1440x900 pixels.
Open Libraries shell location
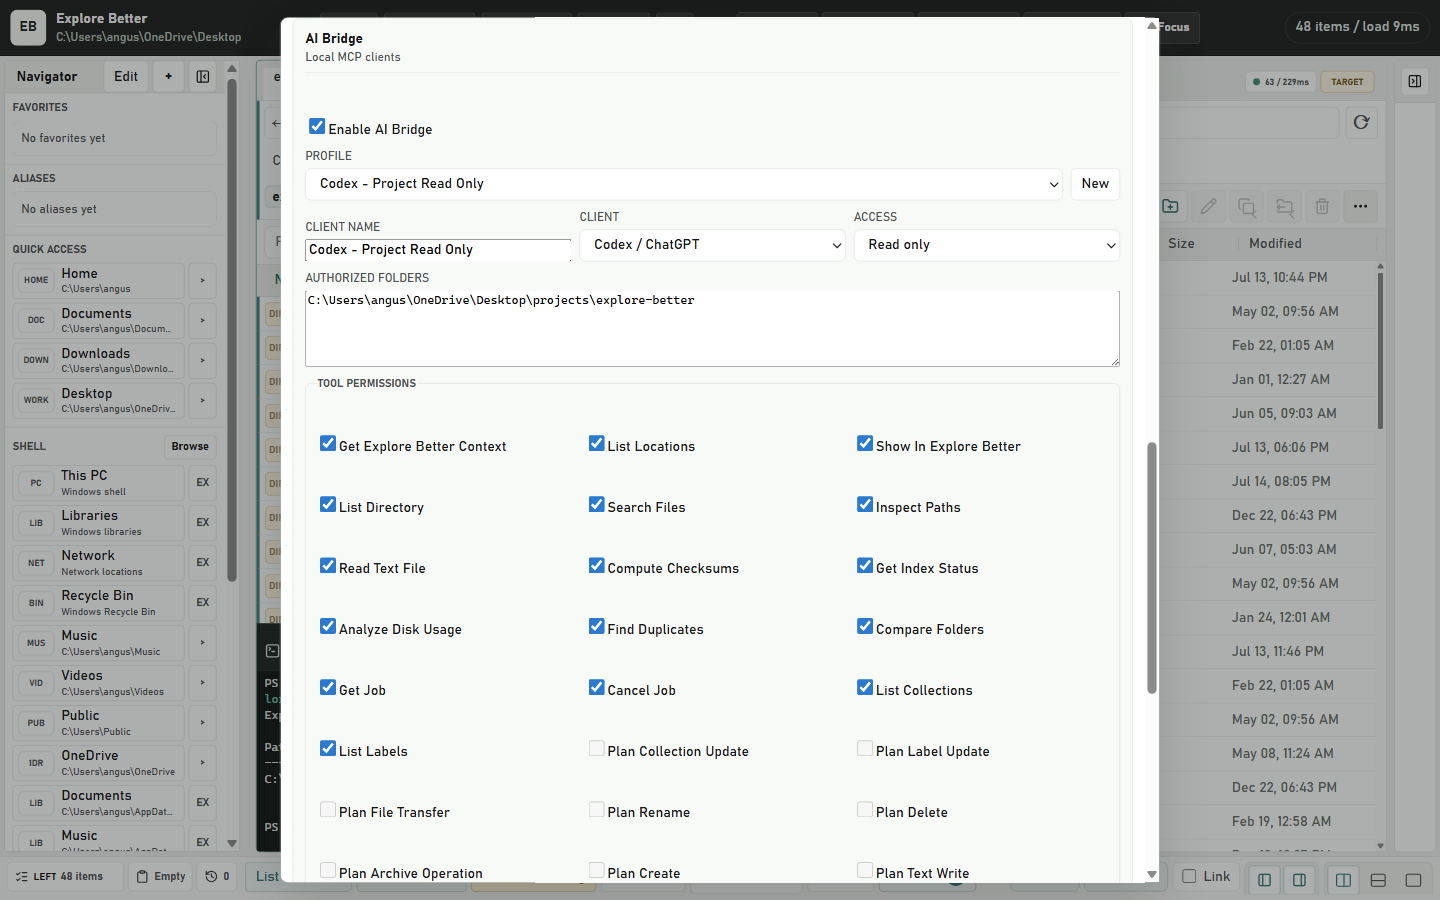[99, 523]
